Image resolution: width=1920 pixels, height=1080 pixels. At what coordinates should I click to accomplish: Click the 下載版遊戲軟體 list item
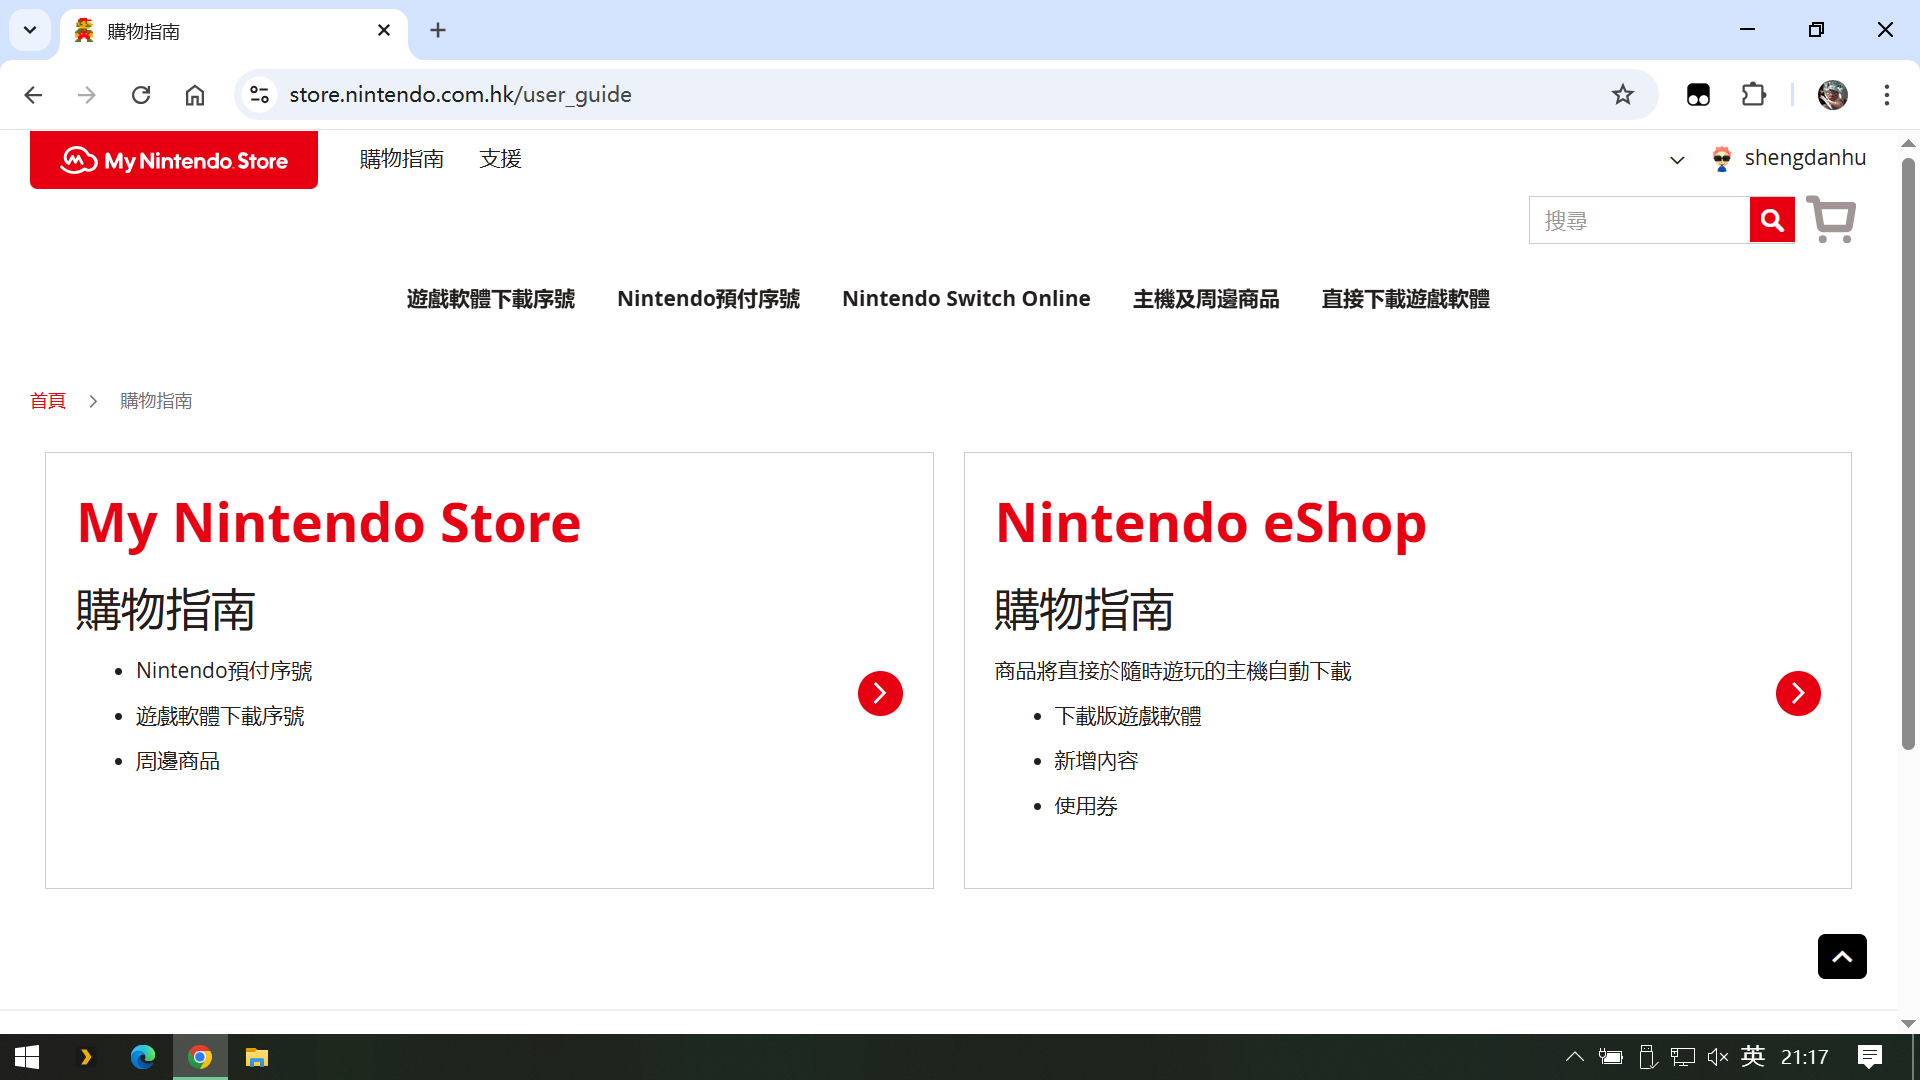pyautogui.click(x=1128, y=717)
